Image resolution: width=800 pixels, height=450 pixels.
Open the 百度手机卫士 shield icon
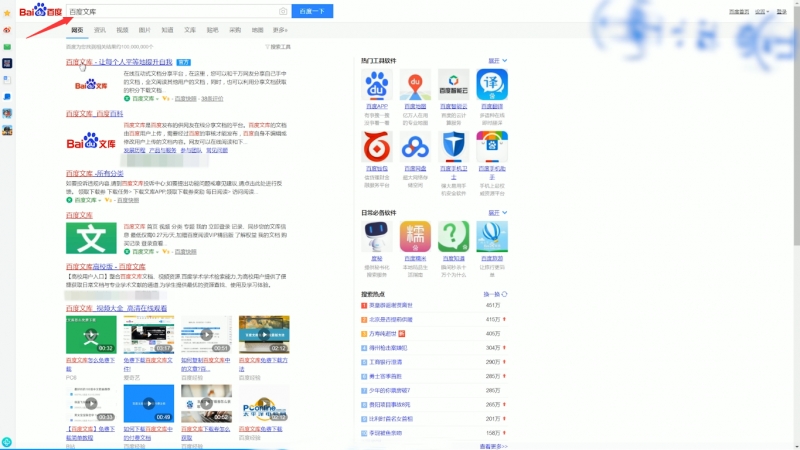(x=454, y=146)
